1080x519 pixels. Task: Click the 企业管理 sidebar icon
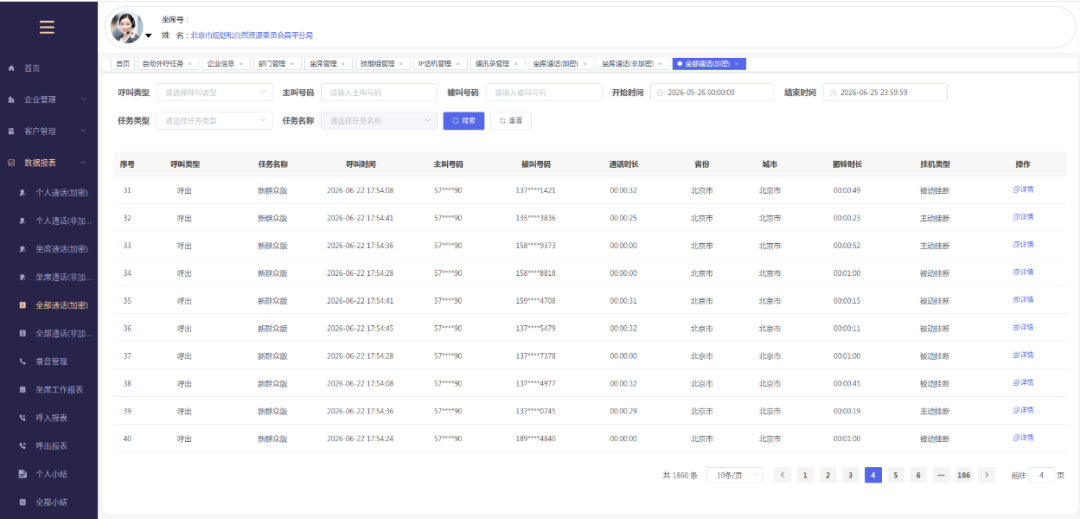[11, 100]
